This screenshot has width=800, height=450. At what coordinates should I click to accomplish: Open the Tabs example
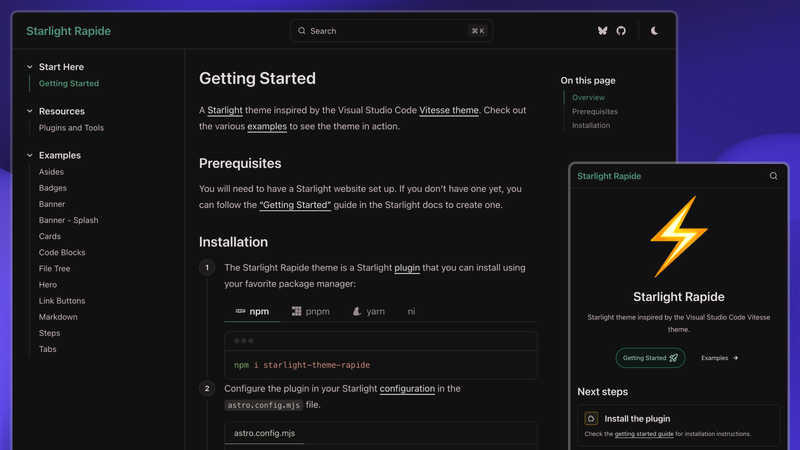(x=47, y=349)
